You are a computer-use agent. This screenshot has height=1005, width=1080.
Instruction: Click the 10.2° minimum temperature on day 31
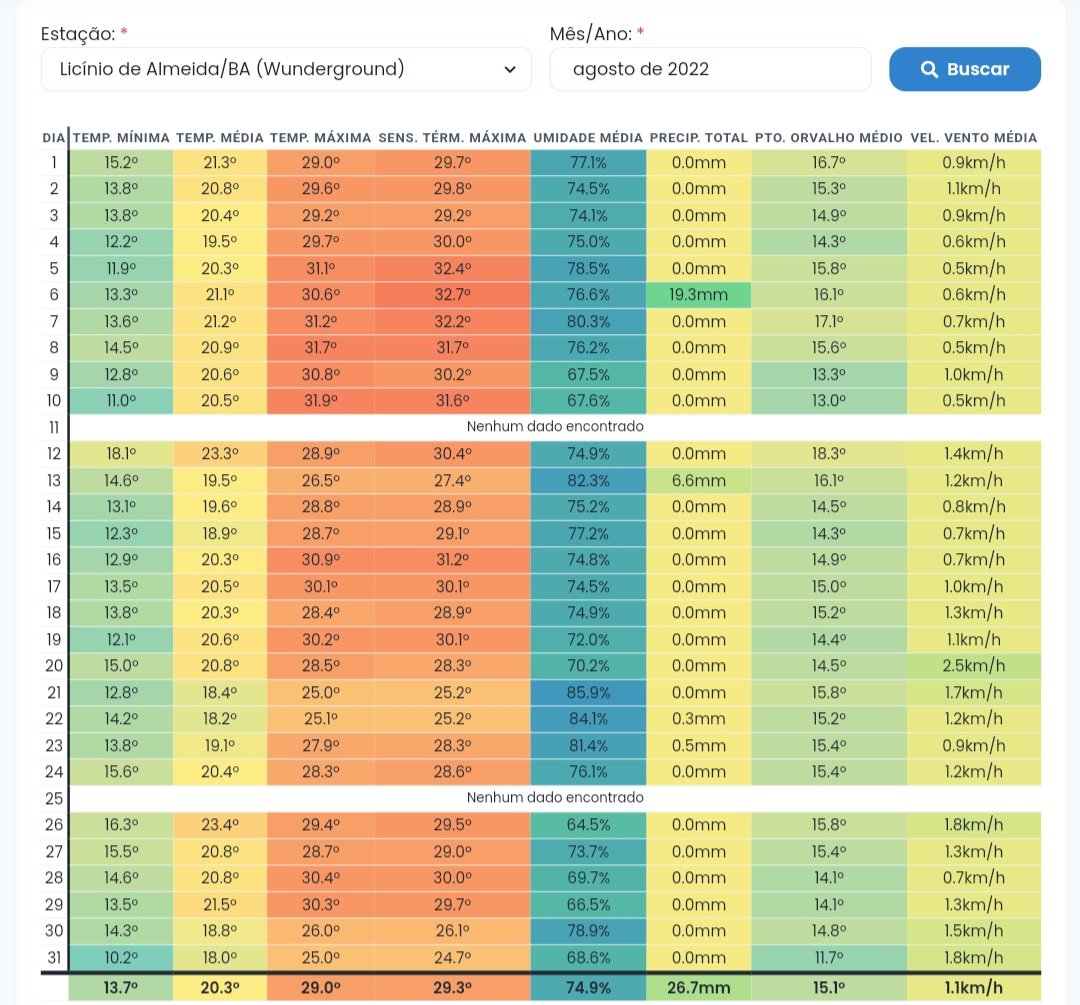(121, 957)
